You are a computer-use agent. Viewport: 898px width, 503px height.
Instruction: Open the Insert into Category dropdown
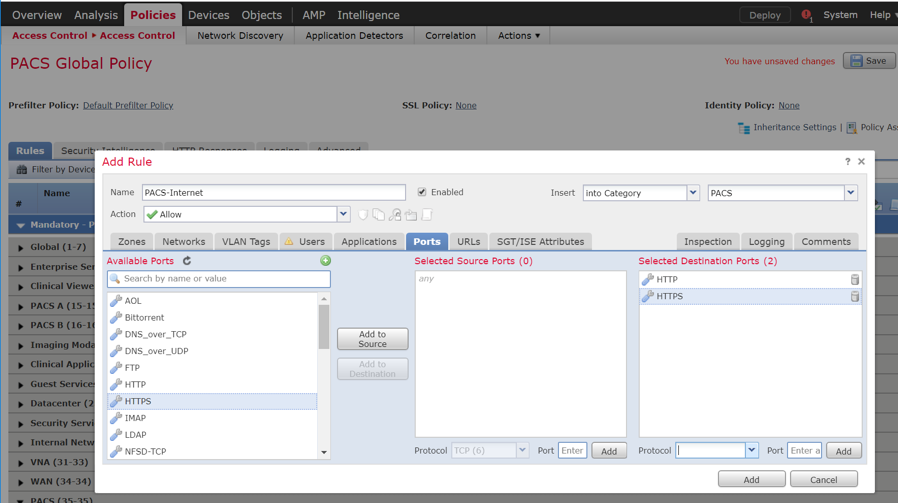[x=693, y=193]
